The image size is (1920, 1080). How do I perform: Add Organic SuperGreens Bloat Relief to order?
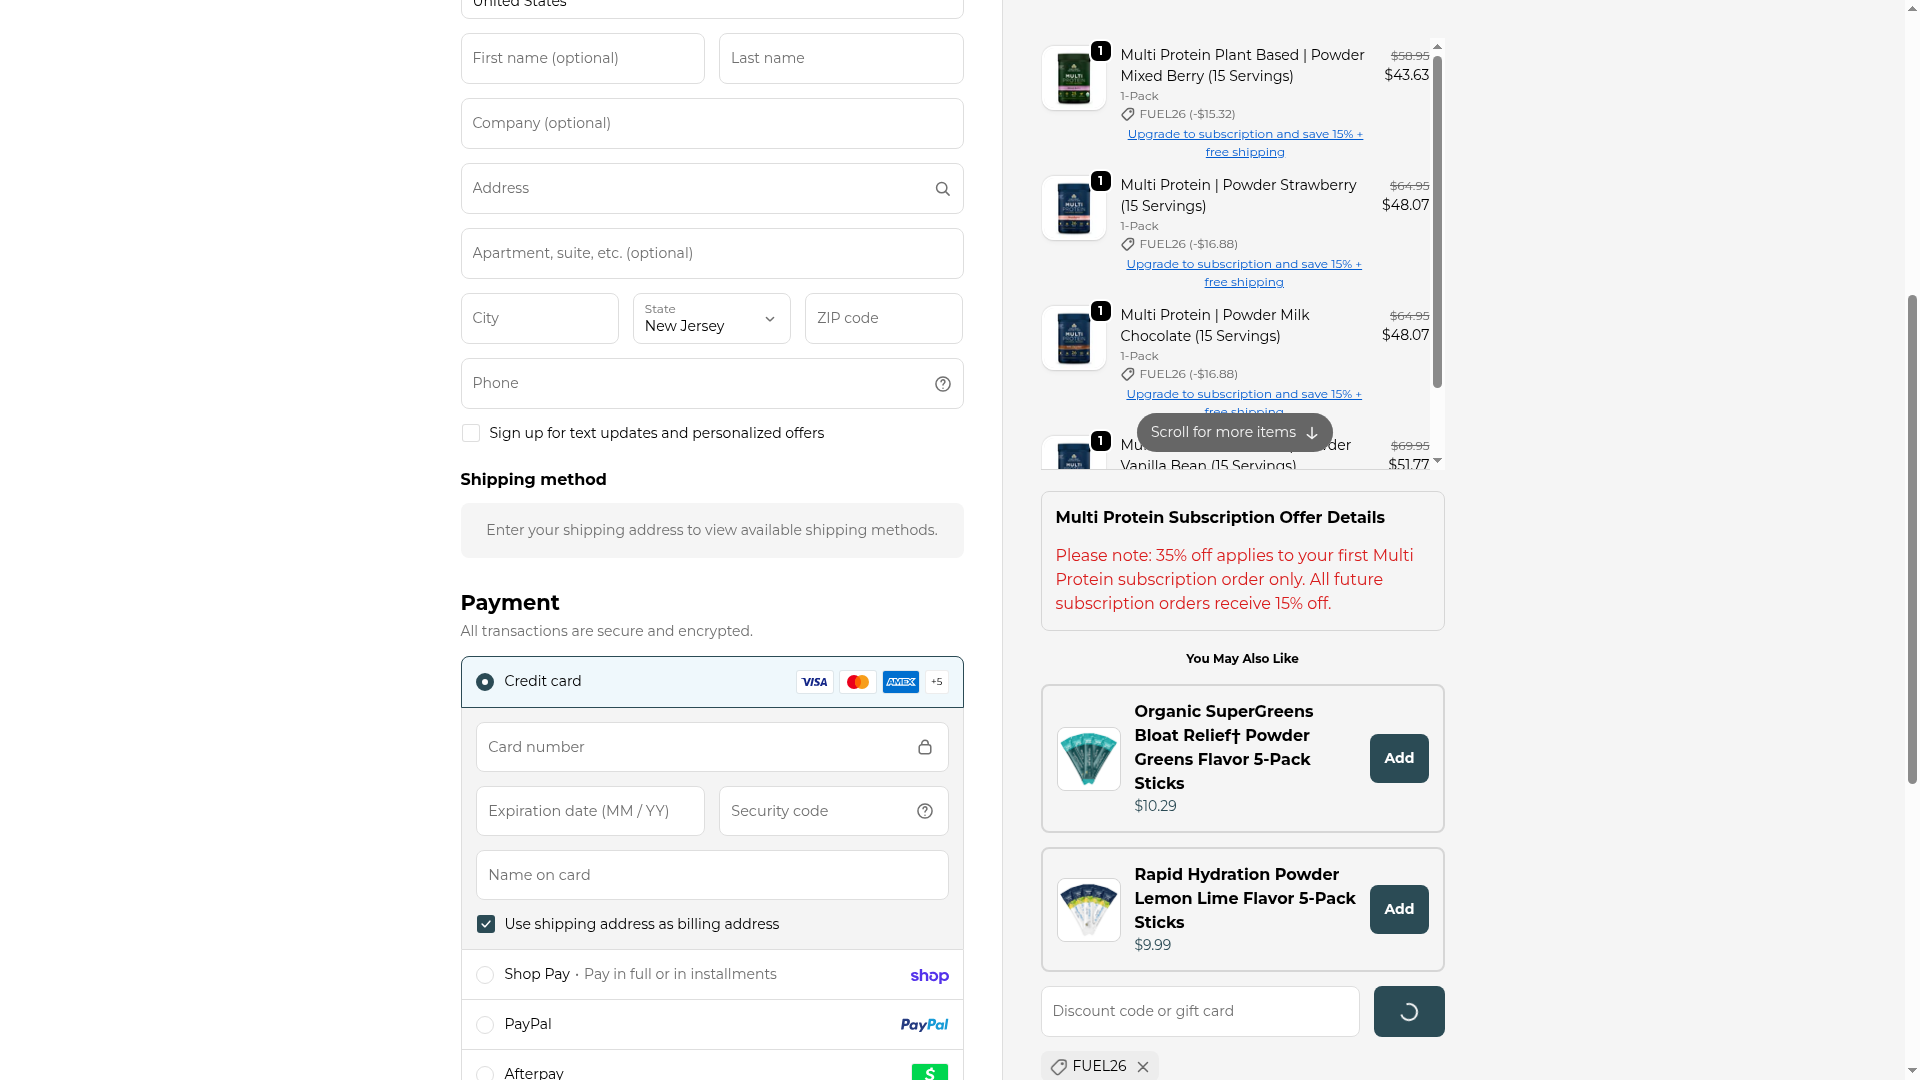(x=1398, y=758)
